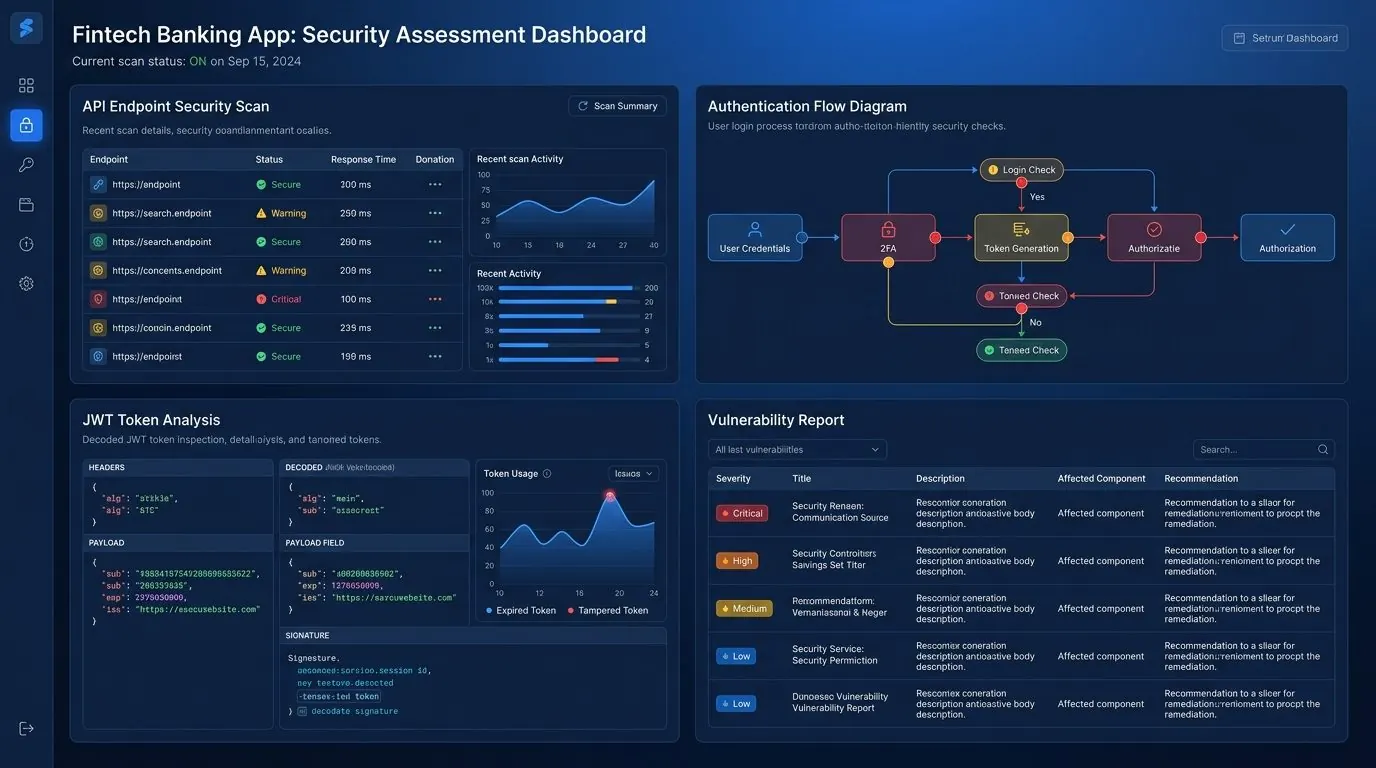Select the User Credentials flow node
The image size is (1376, 768).
755,238
